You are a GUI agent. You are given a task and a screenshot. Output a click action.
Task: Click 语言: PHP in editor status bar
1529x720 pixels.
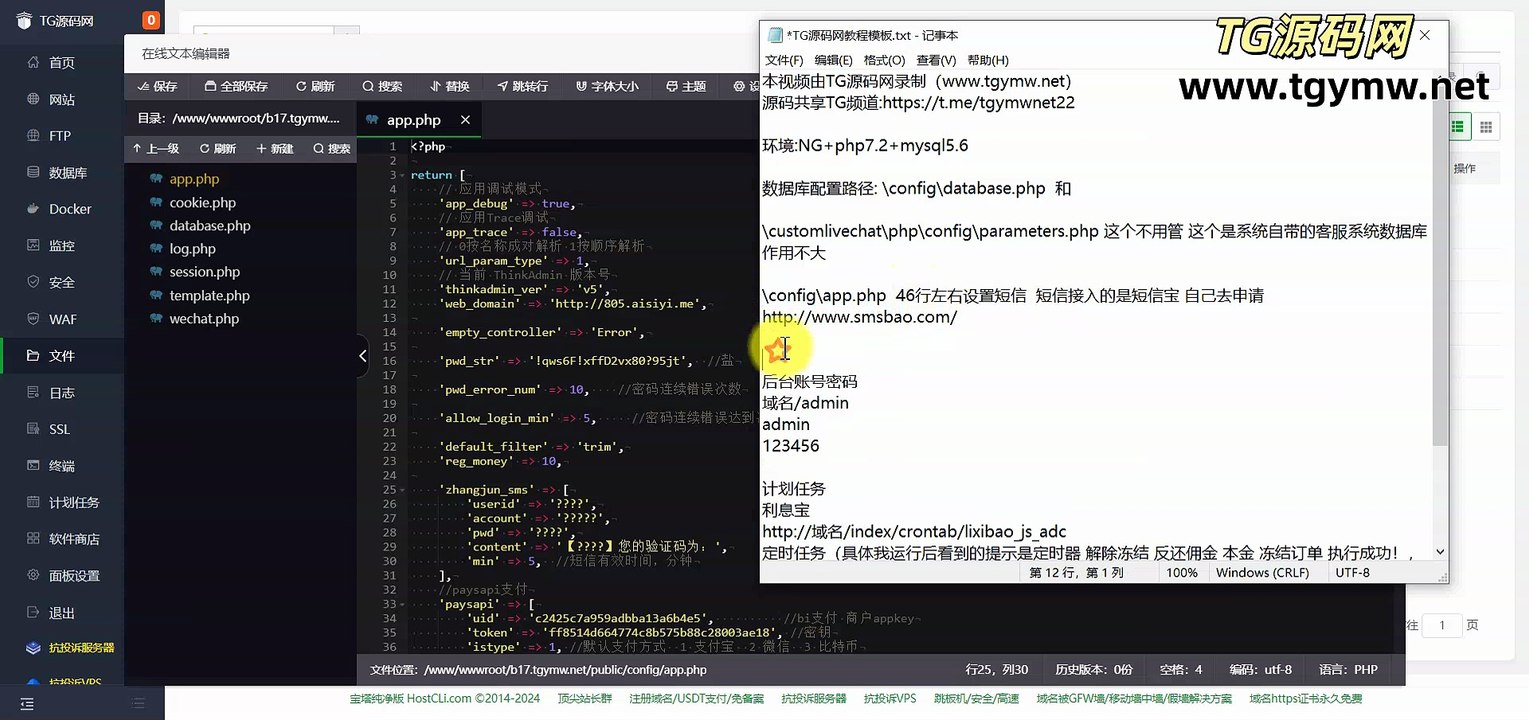(x=1348, y=670)
